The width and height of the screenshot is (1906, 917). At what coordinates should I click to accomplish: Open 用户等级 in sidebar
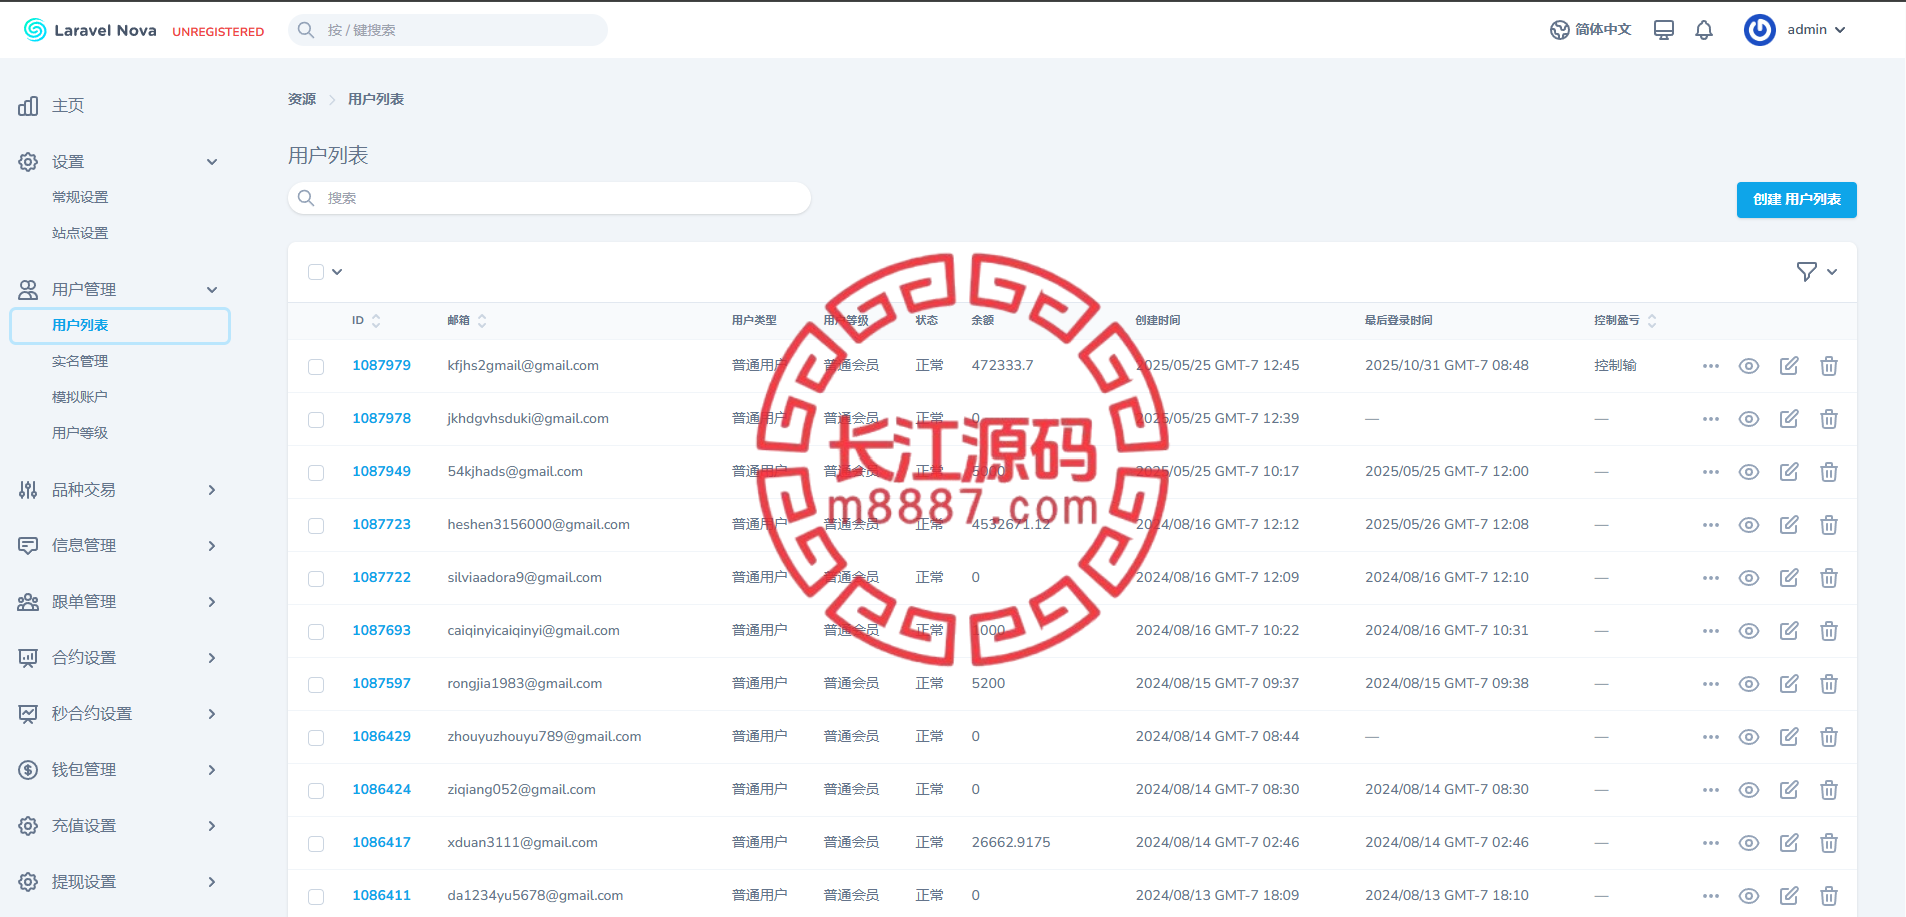click(80, 434)
